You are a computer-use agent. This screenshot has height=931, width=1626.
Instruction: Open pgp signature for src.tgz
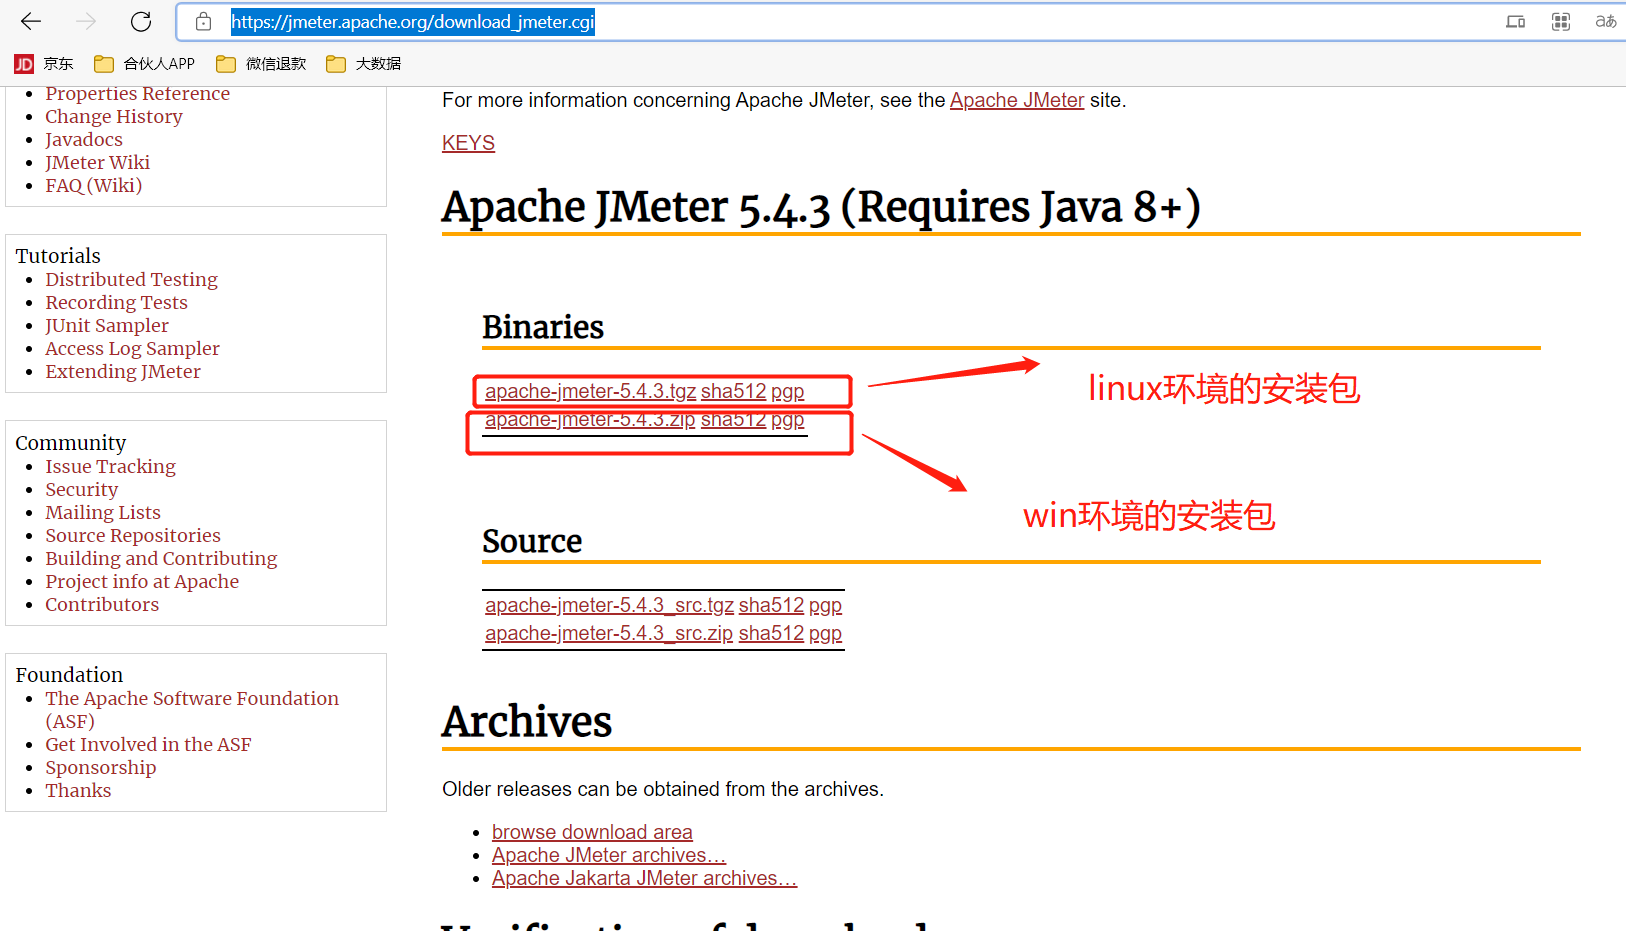click(825, 605)
